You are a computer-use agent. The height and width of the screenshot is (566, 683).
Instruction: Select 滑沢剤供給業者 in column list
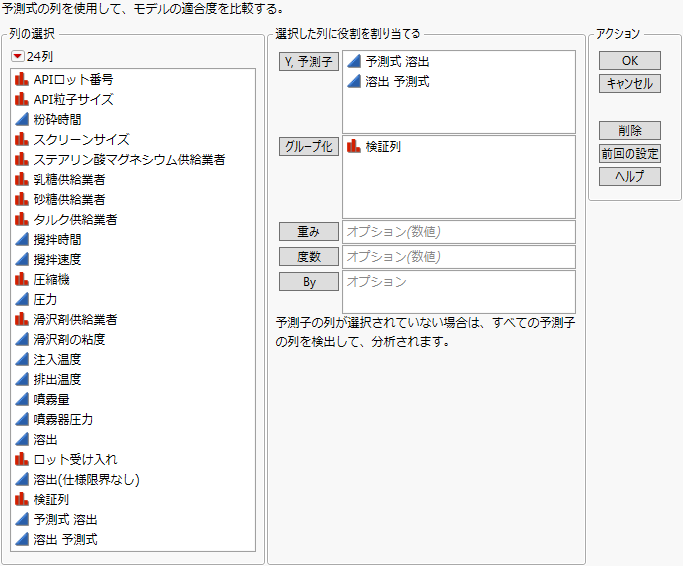point(75,319)
